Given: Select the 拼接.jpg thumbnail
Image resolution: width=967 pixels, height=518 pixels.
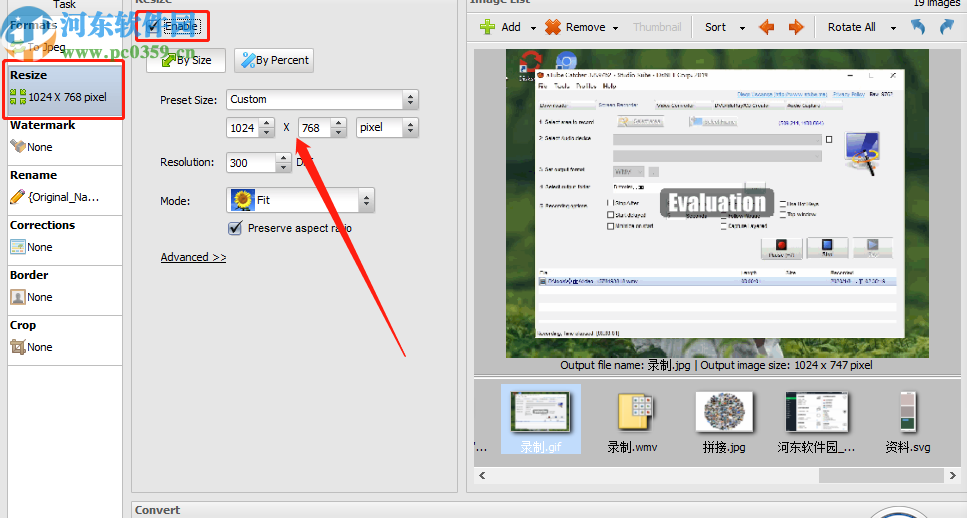Looking at the screenshot, I should [724, 422].
